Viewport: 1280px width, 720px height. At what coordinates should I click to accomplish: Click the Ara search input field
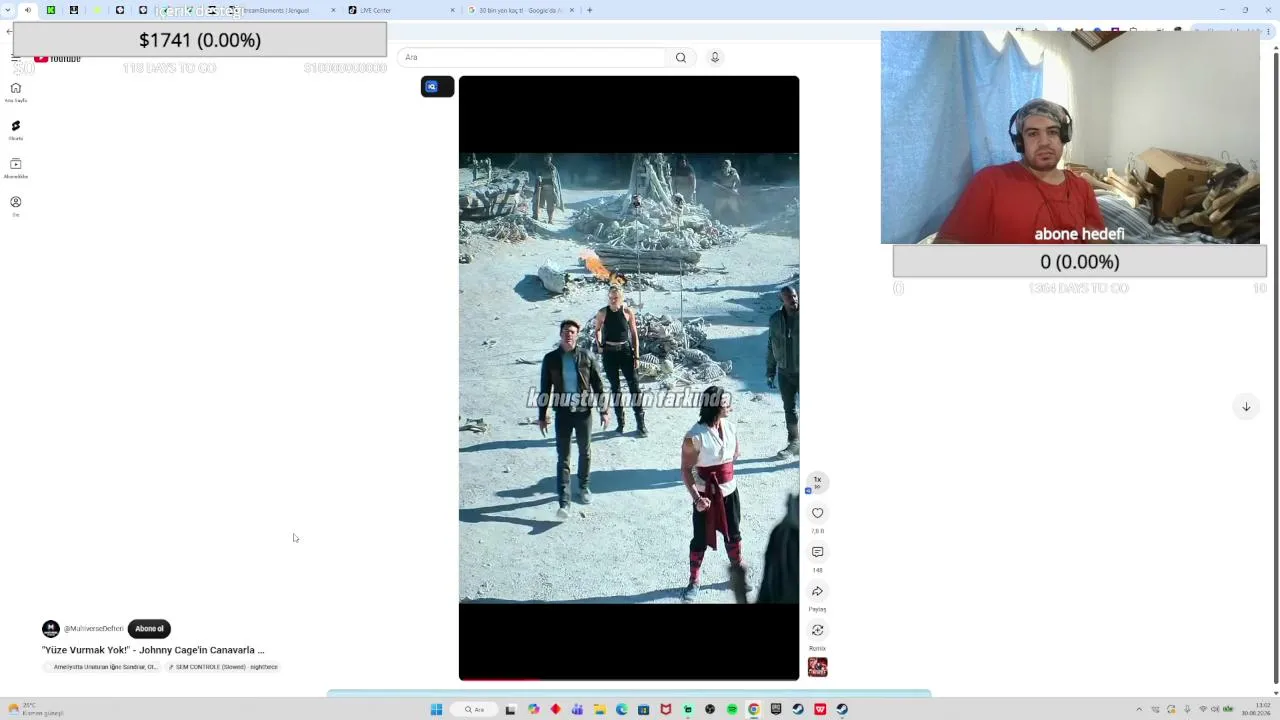click(x=534, y=57)
